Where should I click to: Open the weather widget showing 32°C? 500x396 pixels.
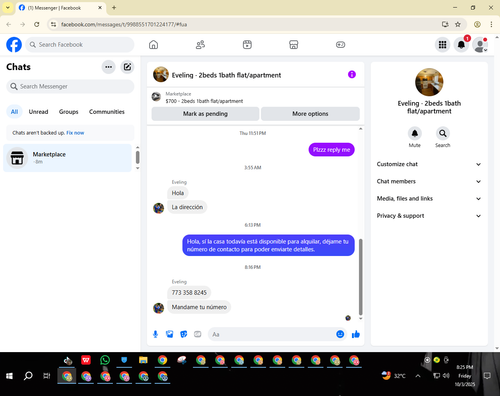tap(394, 376)
